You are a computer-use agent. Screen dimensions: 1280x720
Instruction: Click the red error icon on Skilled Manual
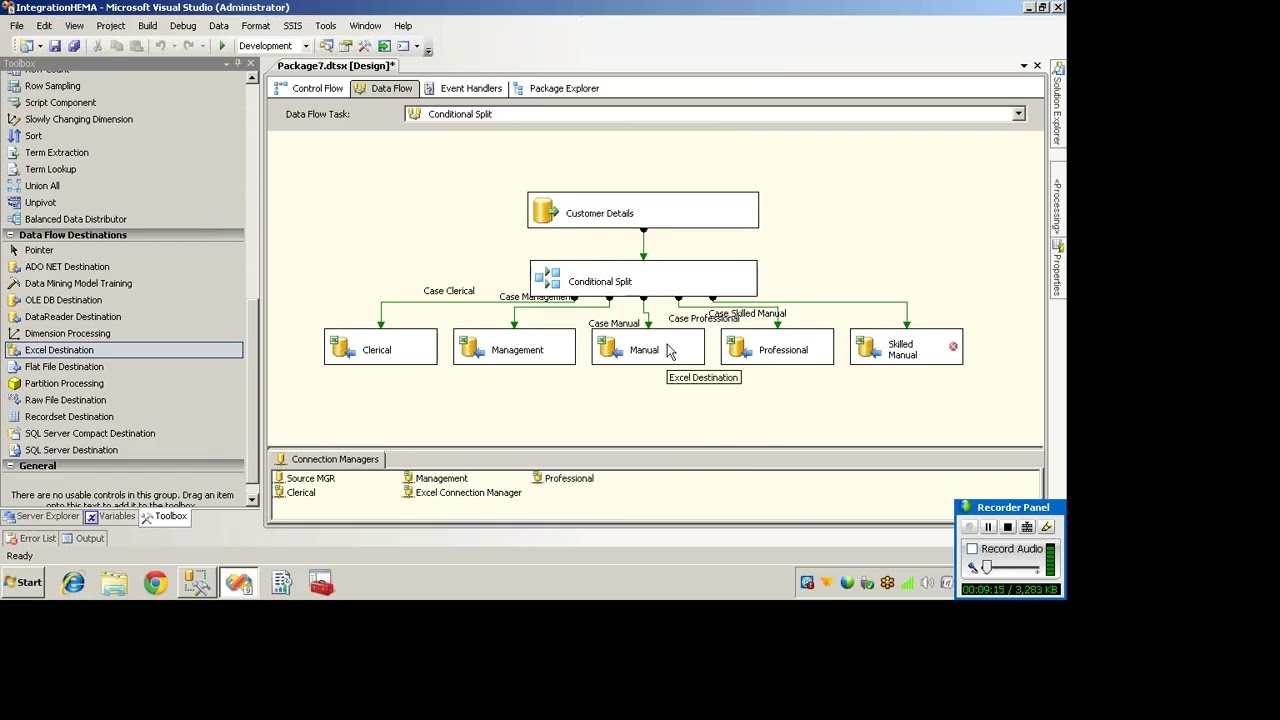(x=953, y=347)
